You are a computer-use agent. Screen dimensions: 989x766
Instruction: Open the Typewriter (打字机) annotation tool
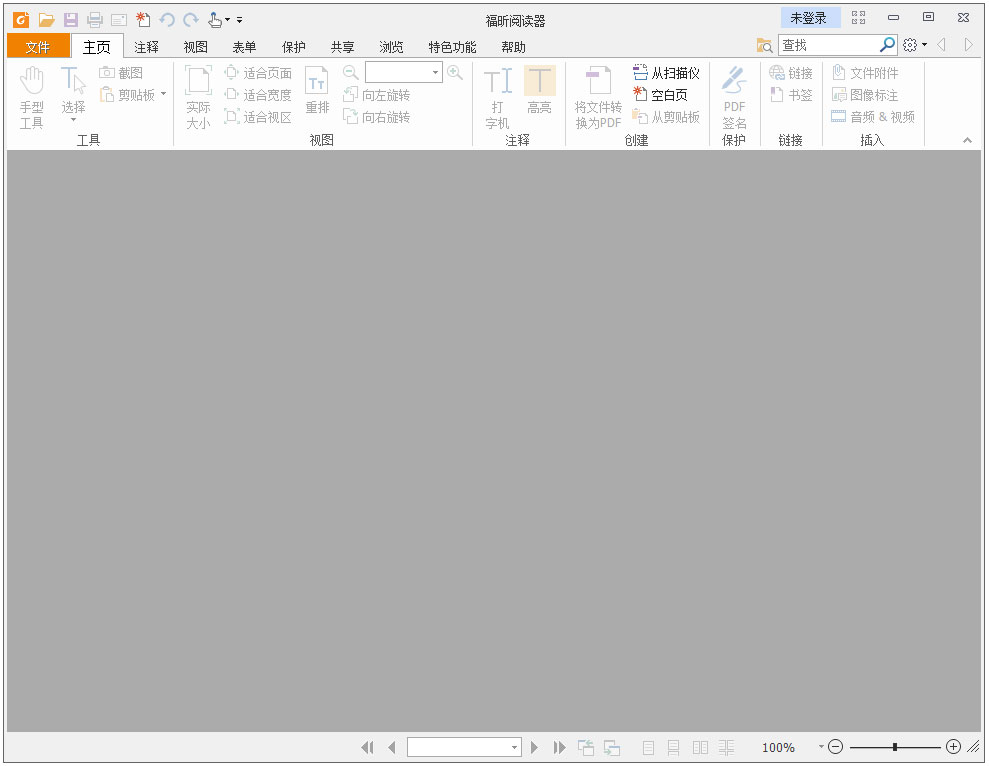(497, 95)
